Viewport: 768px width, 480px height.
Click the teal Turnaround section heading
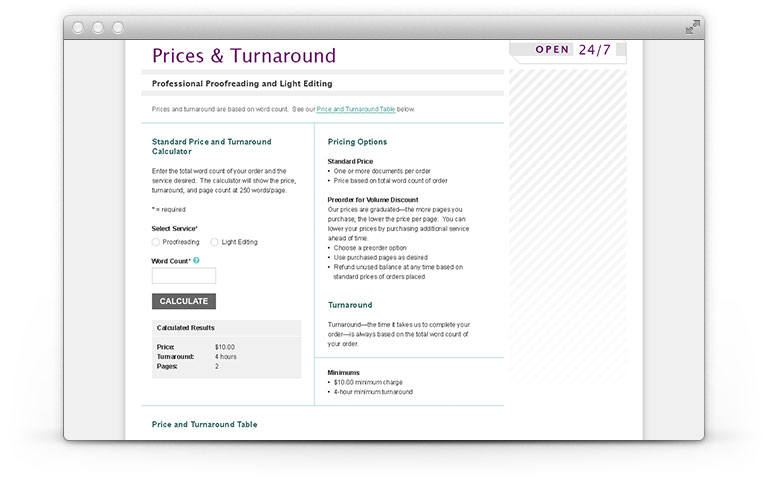350,305
